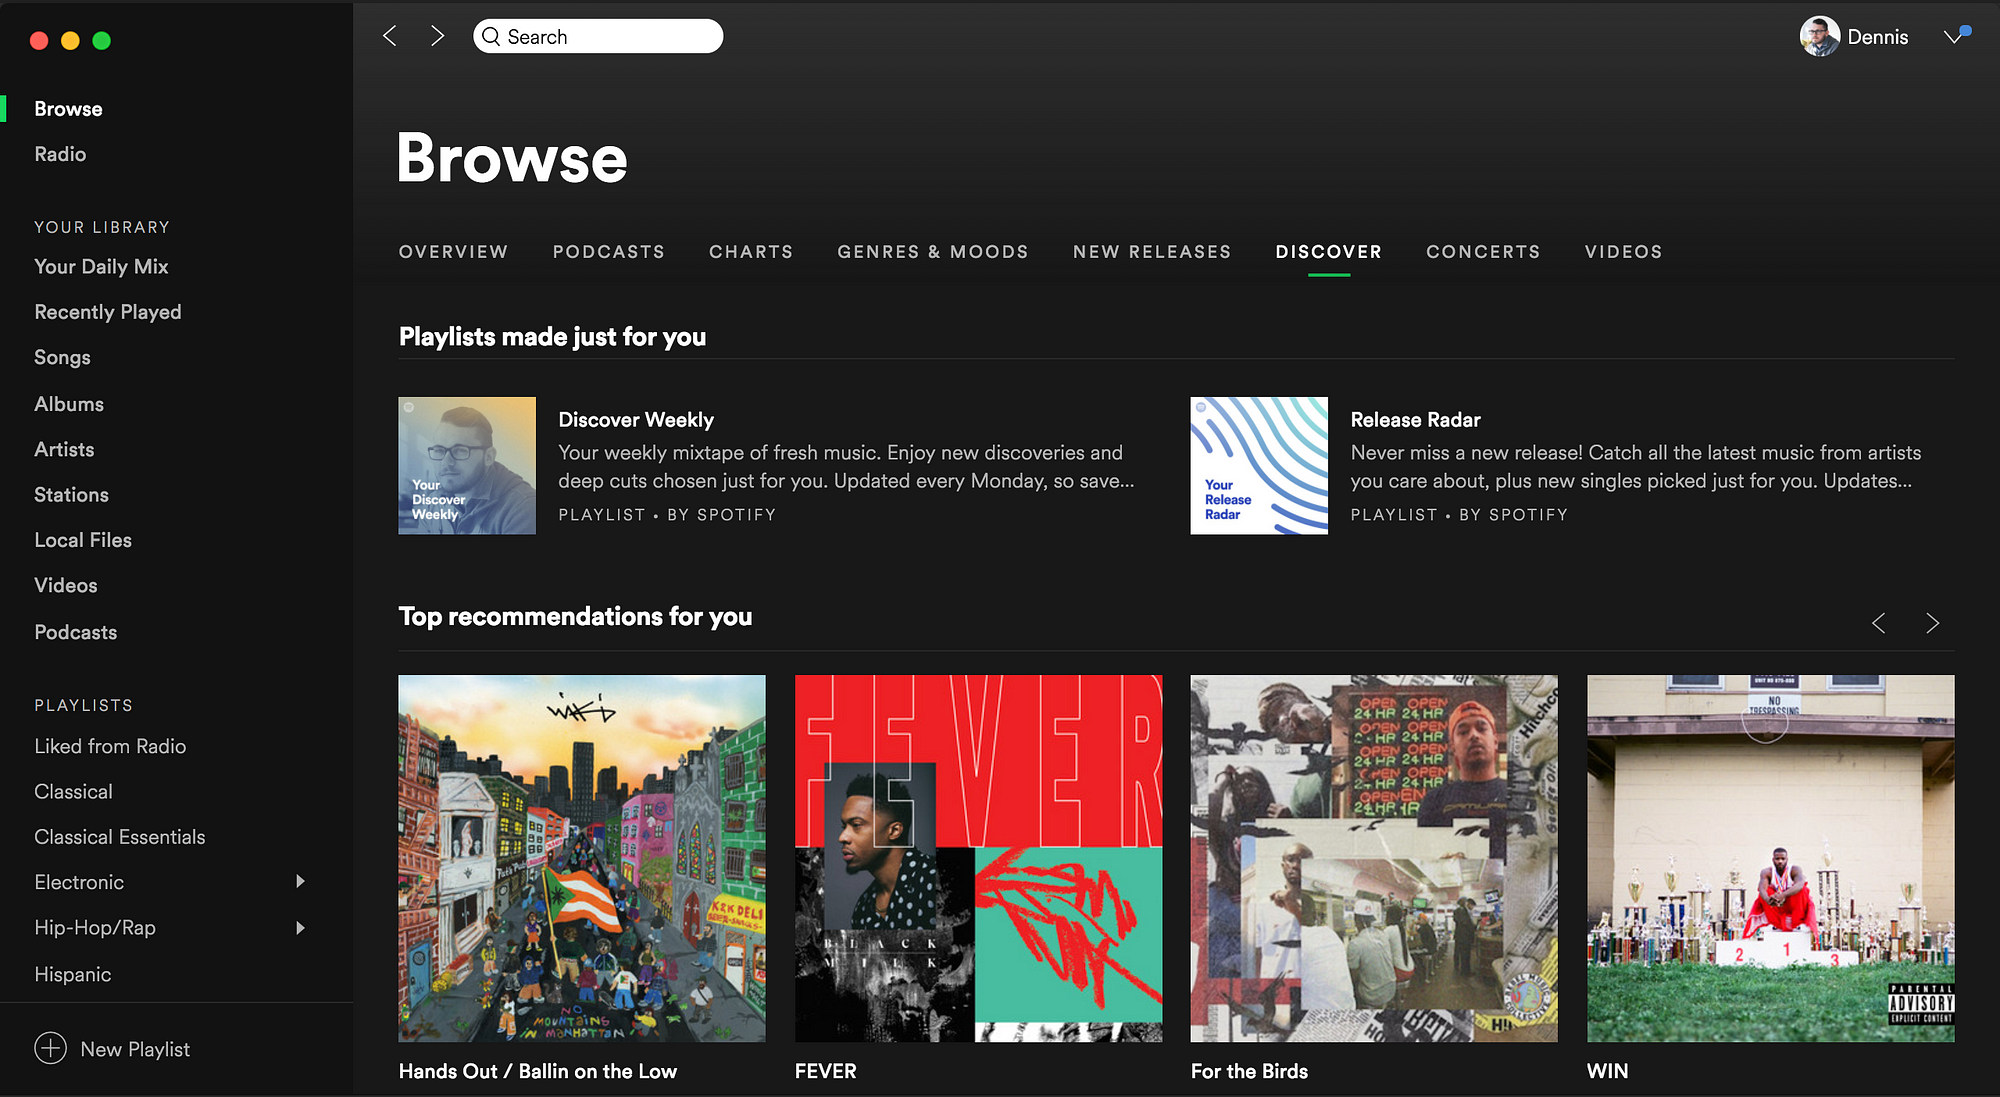Switch to the Podcasts tab
Viewport: 2000px width, 1097px height.
[x=609, y=252]
